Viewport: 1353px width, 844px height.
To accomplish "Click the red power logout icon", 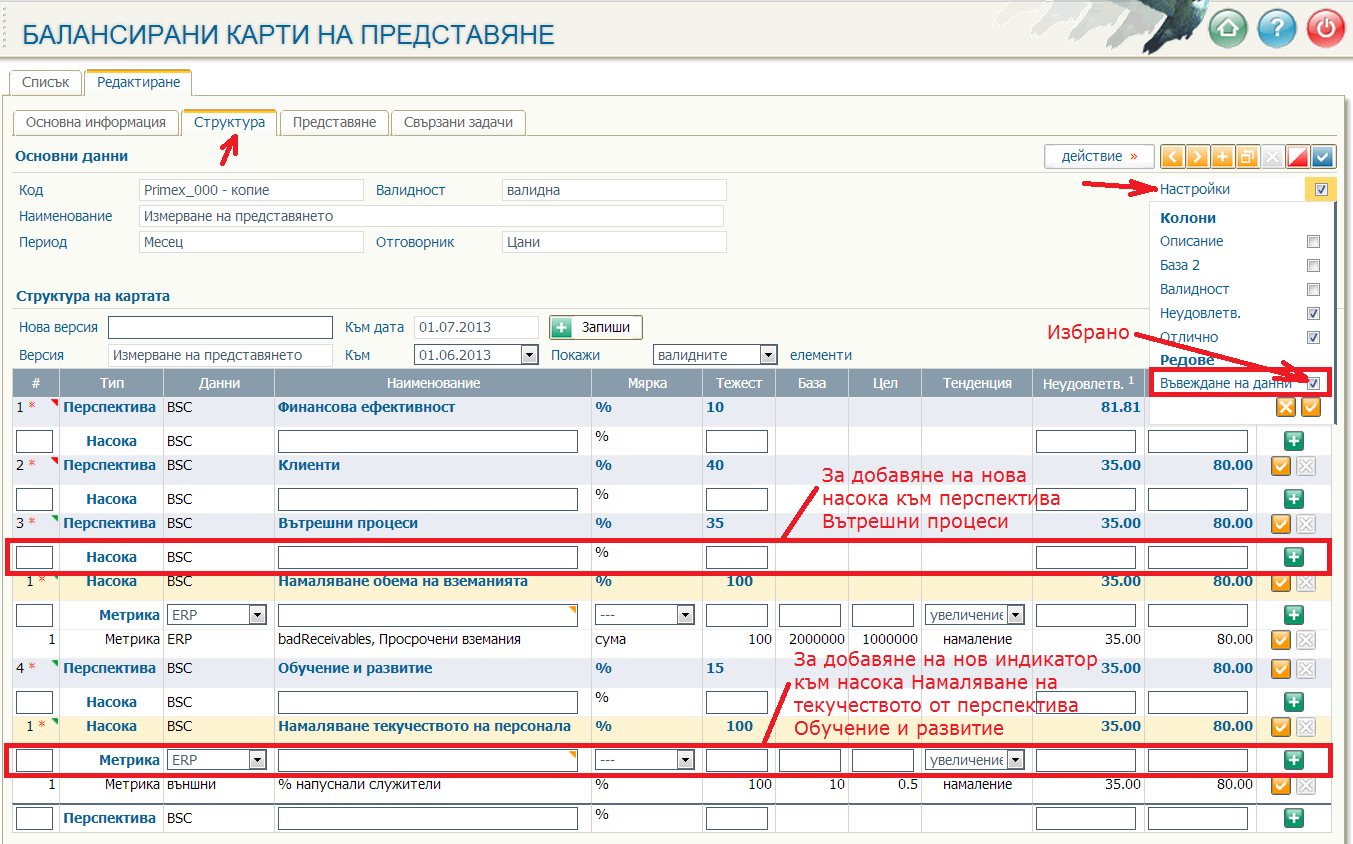I will pos(1326,28).
